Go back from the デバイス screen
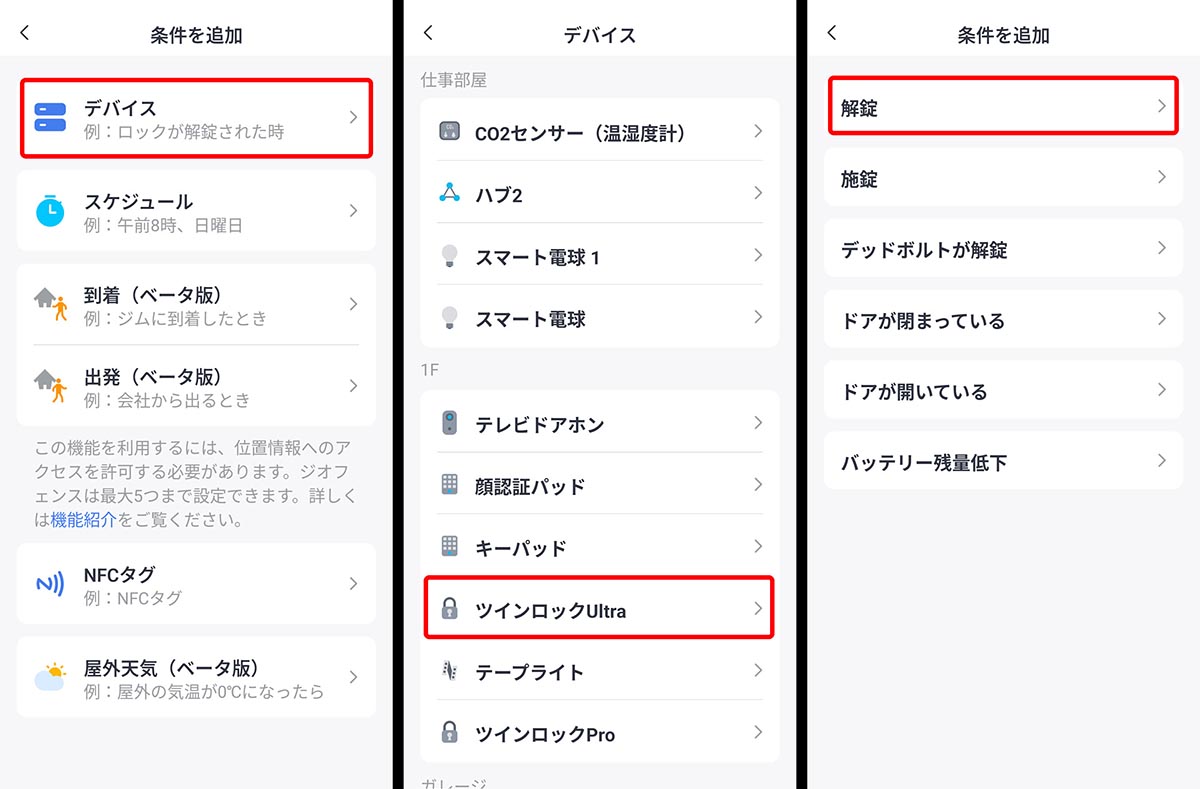Viewport: 1200px width, 789px height. (429, 33)
